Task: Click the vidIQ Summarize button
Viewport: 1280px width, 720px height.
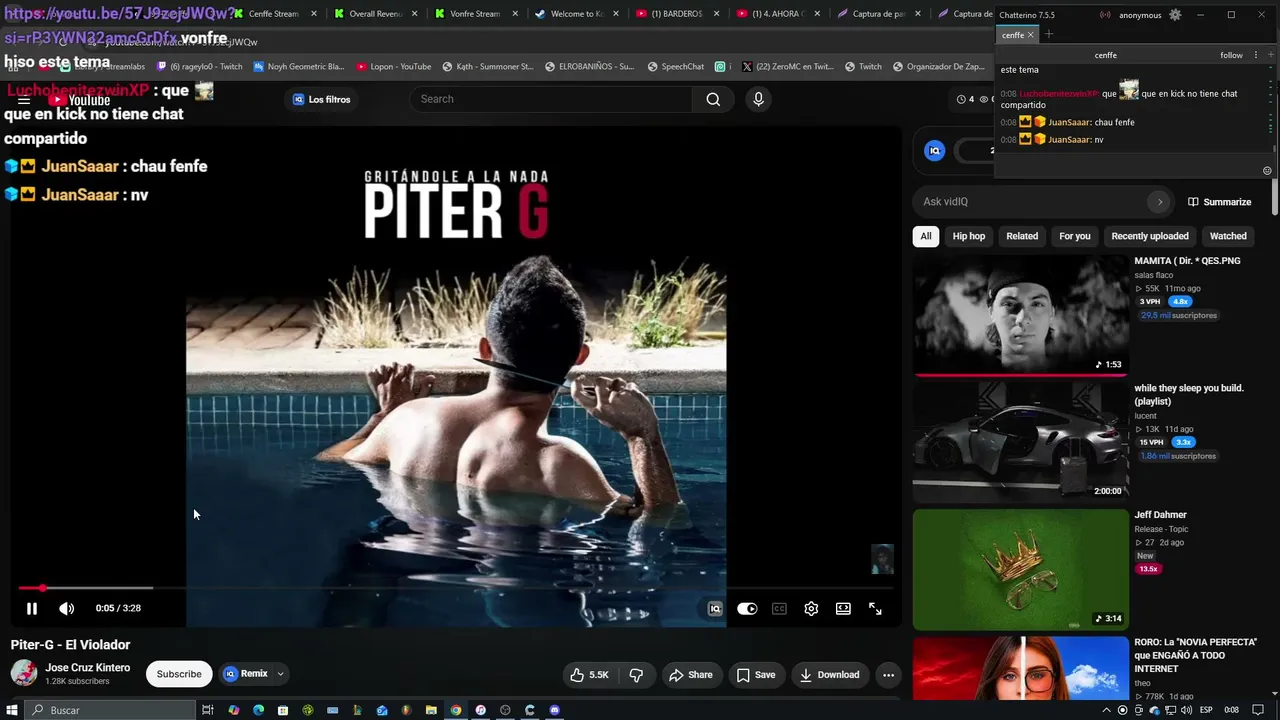Action: point(1219,202)
